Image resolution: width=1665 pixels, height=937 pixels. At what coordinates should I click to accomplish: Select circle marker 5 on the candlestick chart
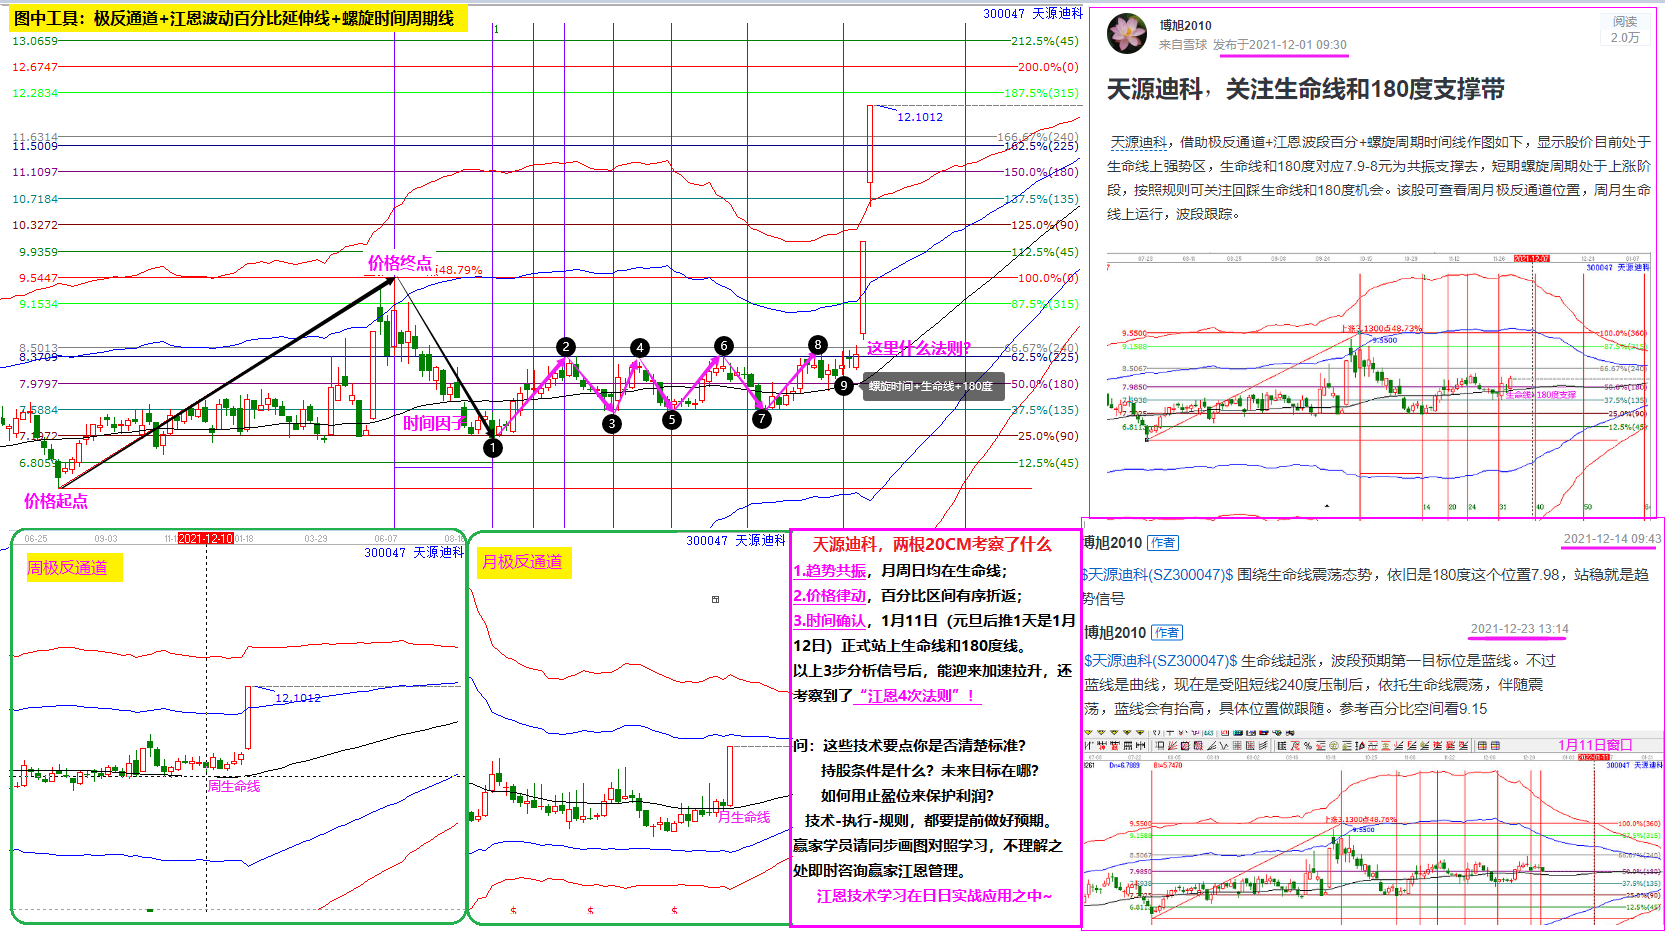pyautogui.click(x=672, y=420)
